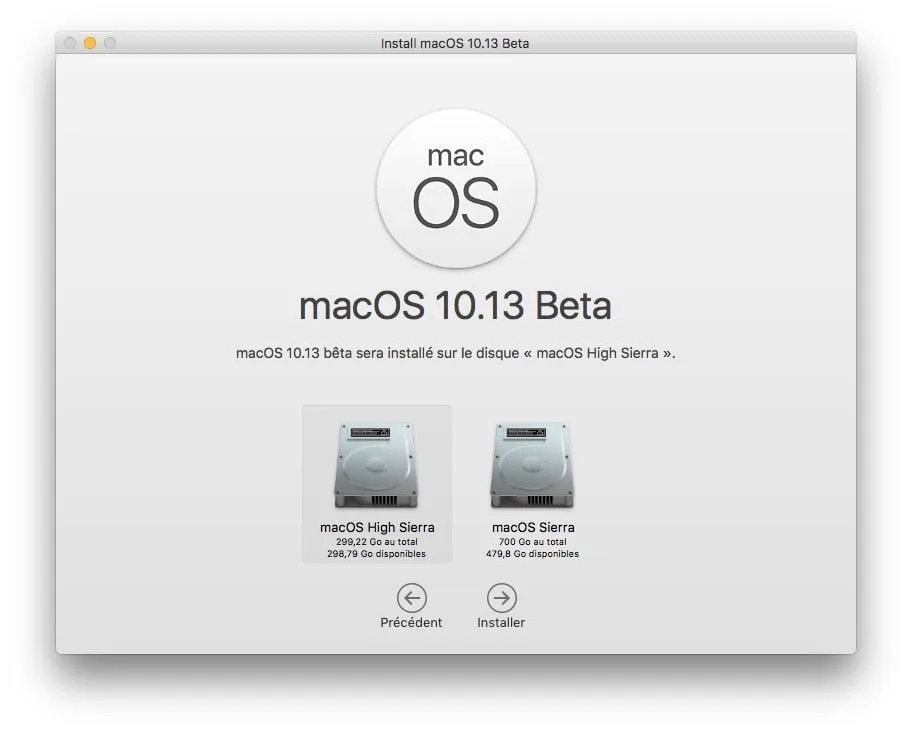Click the "Installer" label

[501, 622]
